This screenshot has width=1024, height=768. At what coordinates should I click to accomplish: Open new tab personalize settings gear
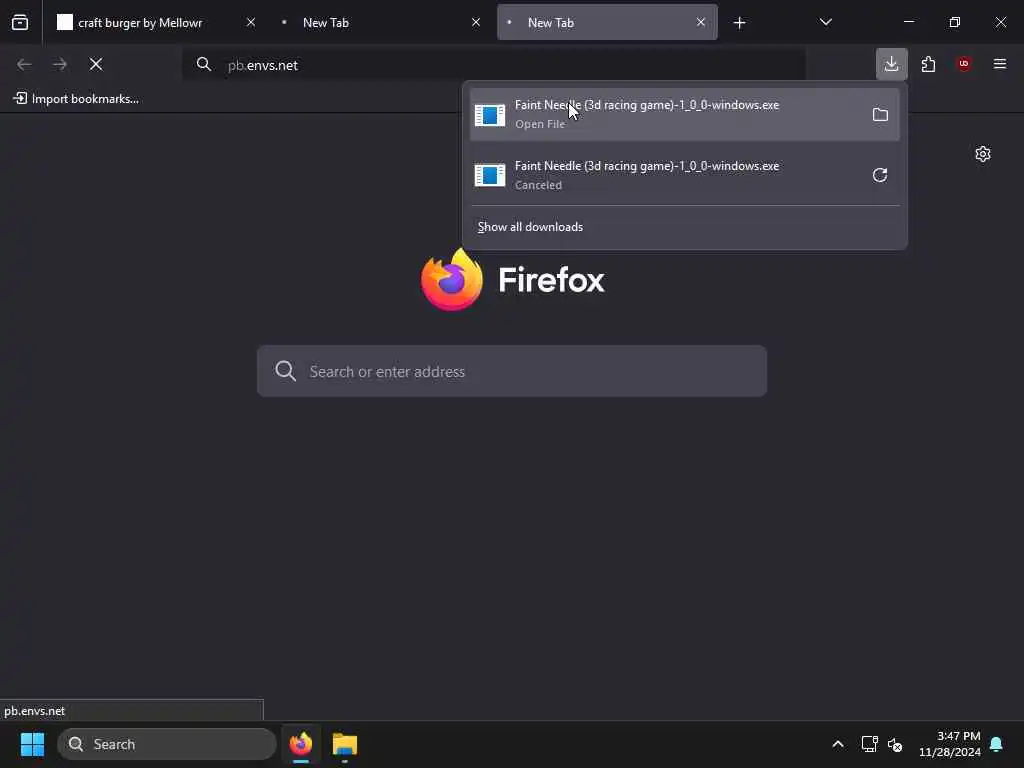[x=983, y=154]
